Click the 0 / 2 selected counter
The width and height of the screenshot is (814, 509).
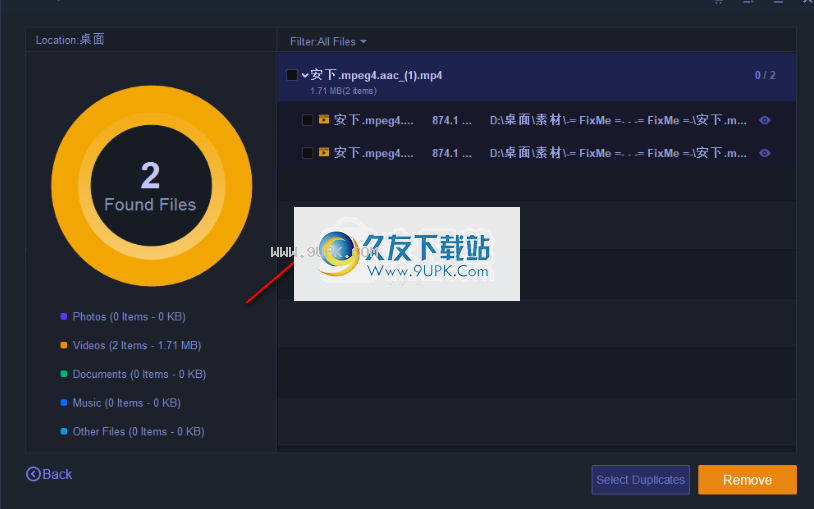(765, 75)
